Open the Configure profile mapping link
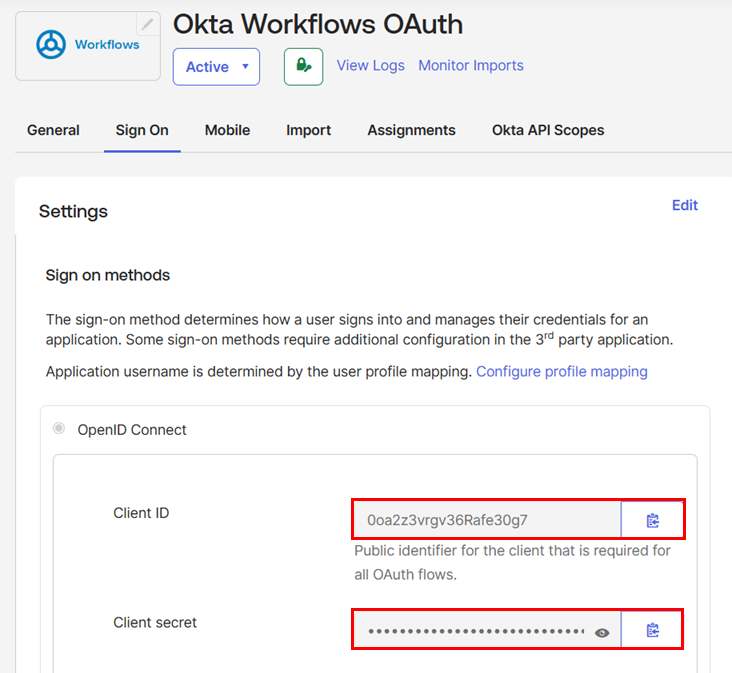The height and width of the screenshot is (673, 732). pos(561,371)
